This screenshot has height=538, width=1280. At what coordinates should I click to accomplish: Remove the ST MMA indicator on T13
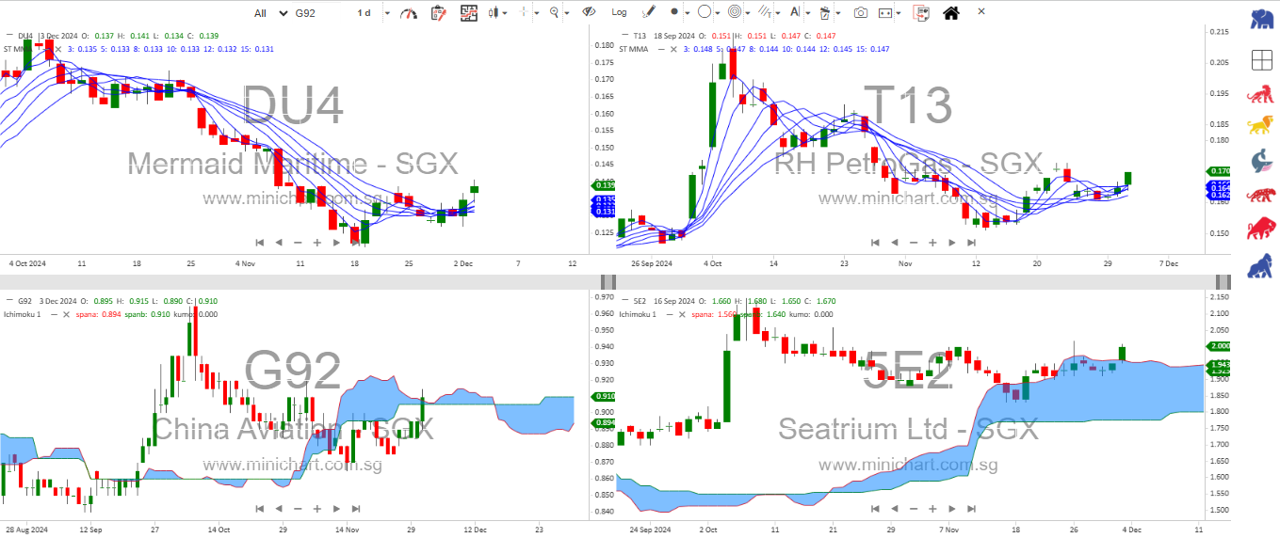(x=672, y=48)
